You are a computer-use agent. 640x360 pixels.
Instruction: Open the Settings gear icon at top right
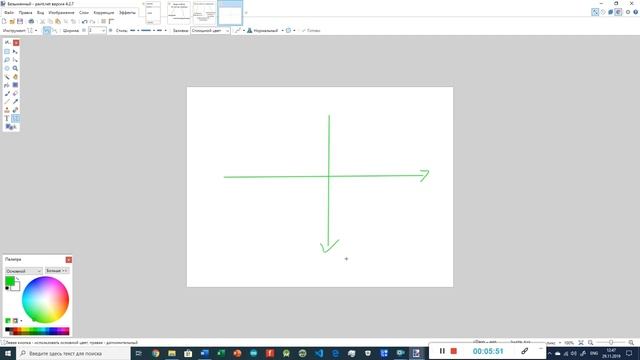(x=628, y=12)
